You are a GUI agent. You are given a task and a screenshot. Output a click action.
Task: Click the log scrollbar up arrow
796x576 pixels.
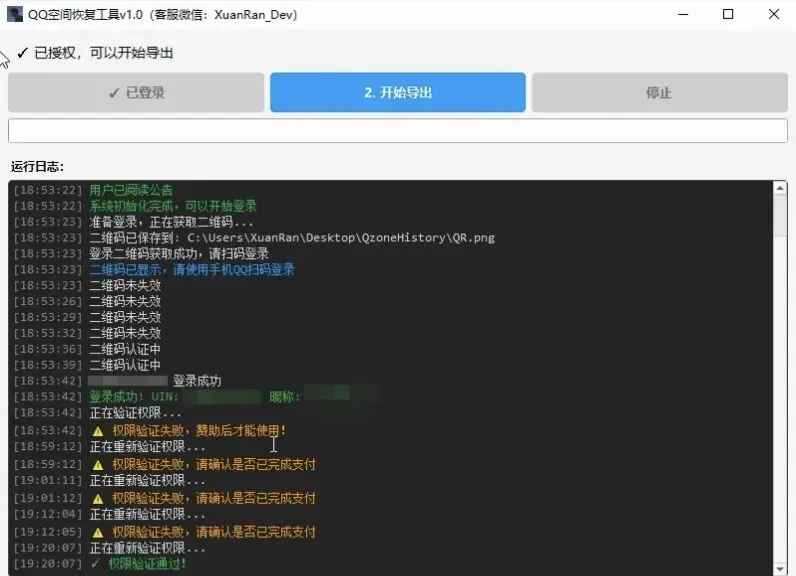(x=780, y=189)
